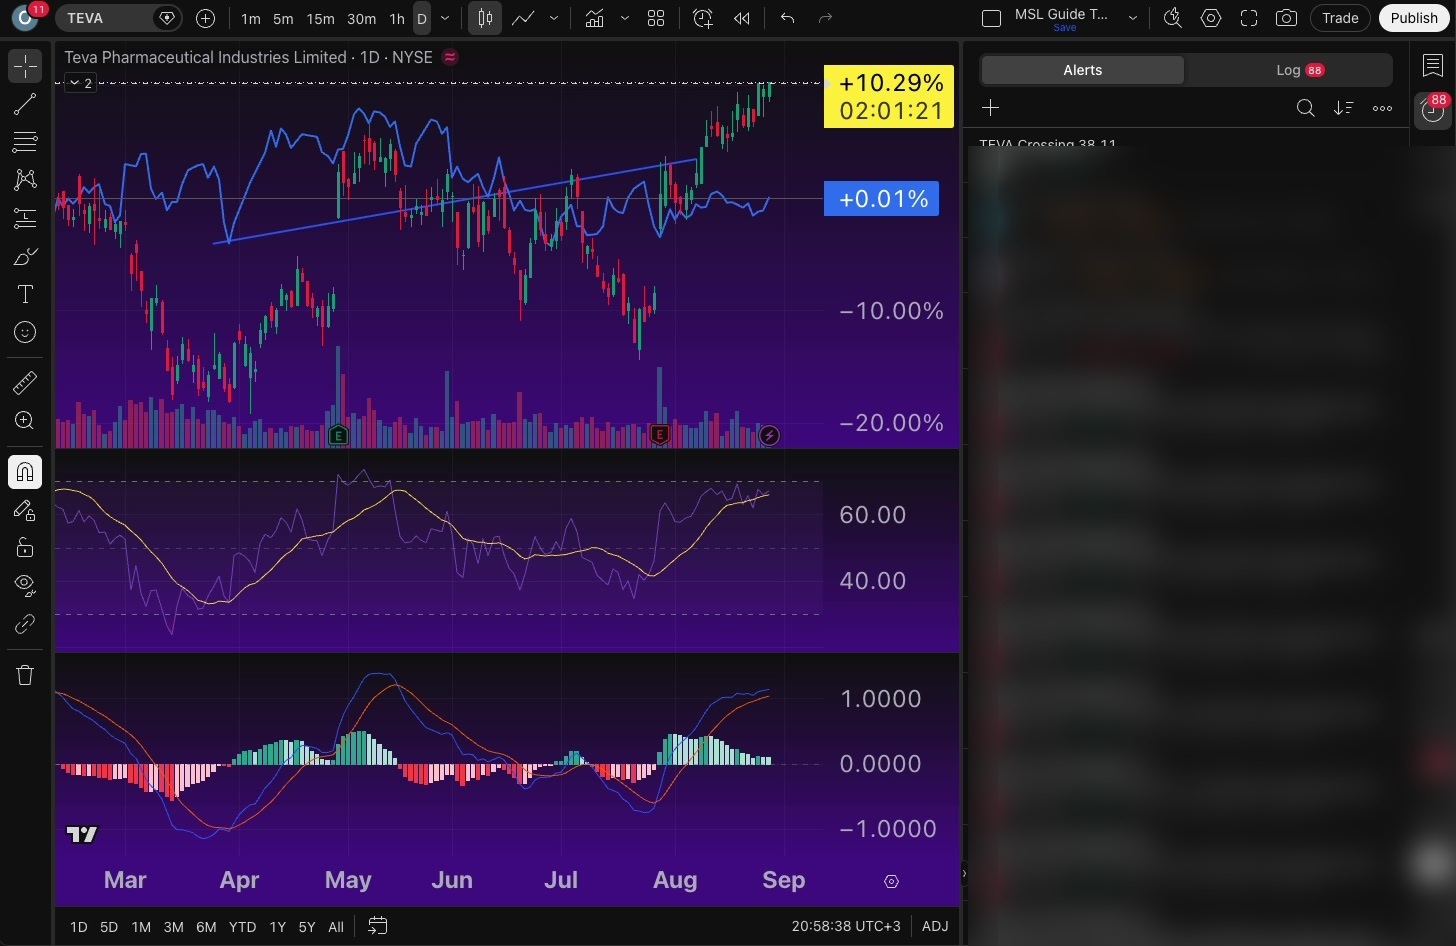Viewport: 1456px width, 946px height.
Task: Click the Publish button
Action: point(1414,18)
